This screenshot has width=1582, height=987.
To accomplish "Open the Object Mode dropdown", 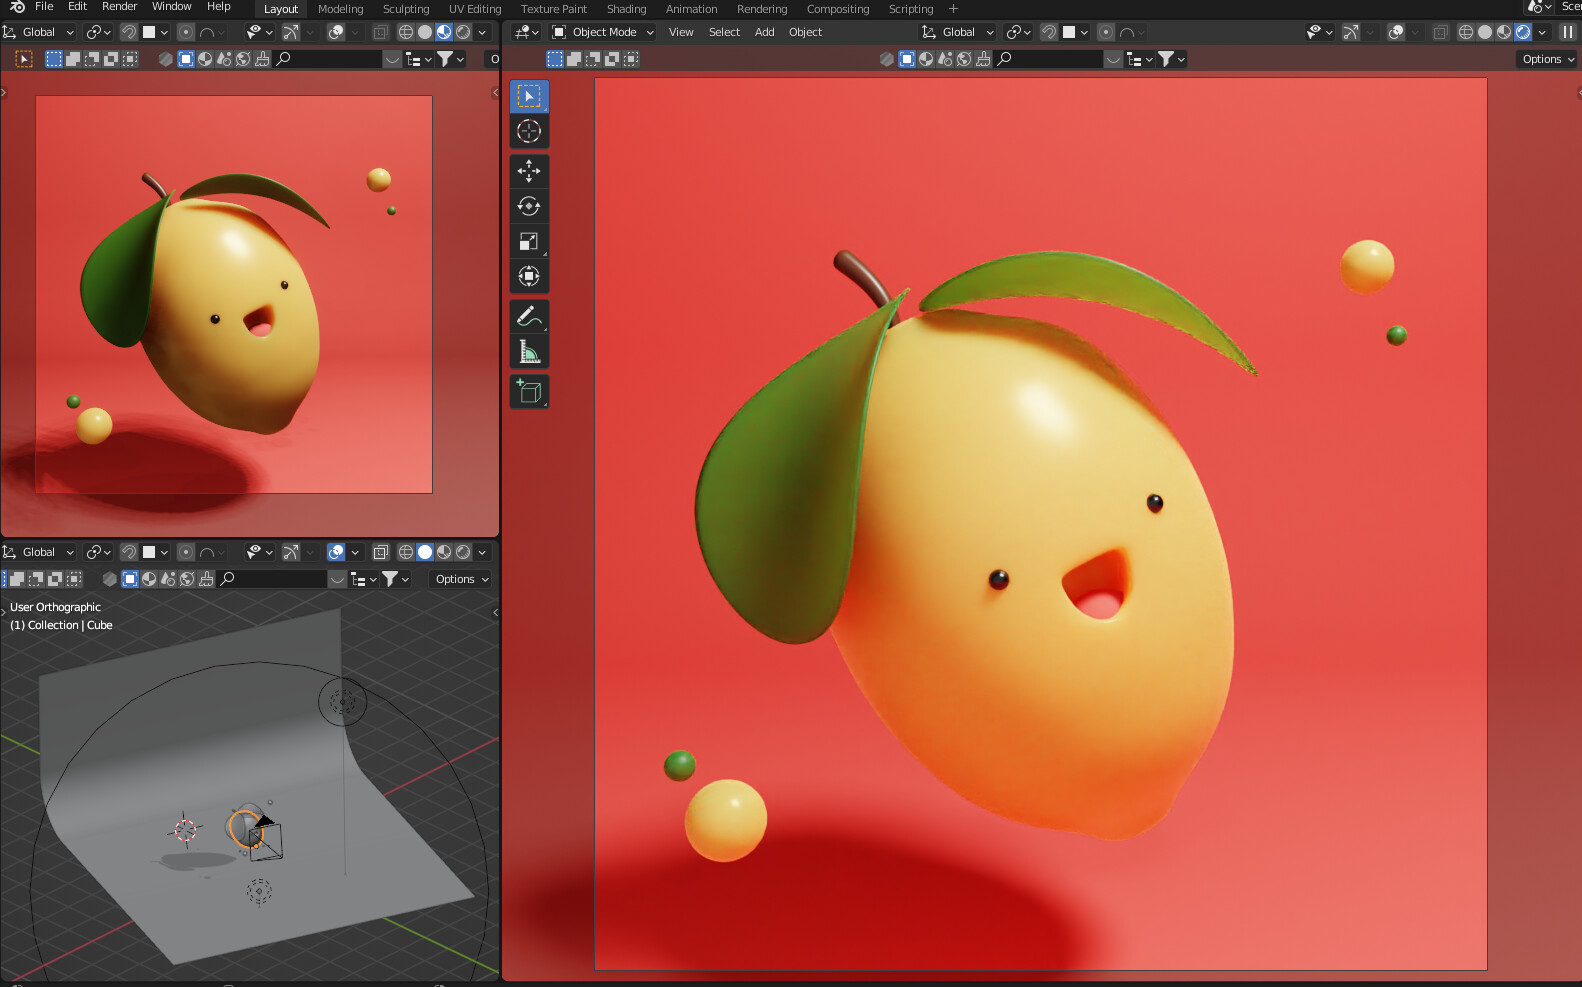I will 603,32.
